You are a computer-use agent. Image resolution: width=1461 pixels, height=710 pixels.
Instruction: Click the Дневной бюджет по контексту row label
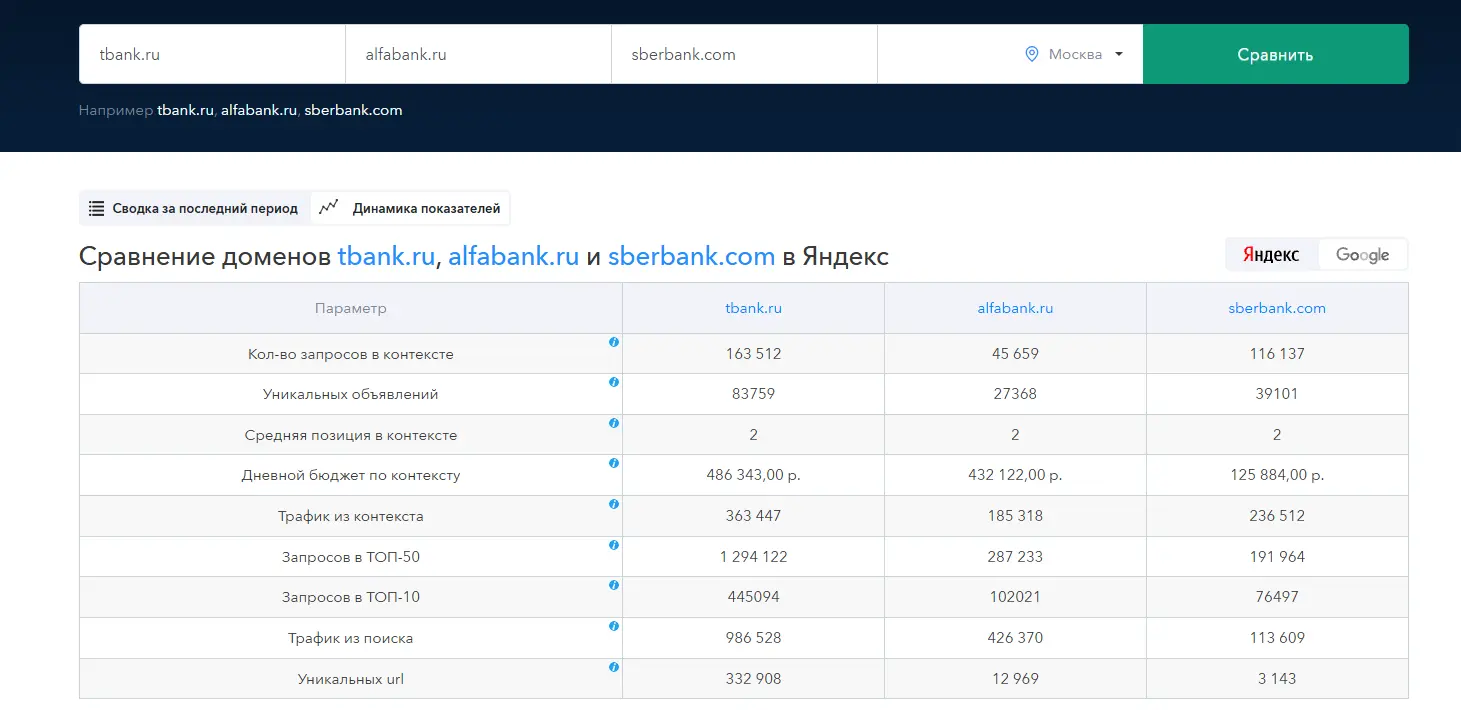351,475
